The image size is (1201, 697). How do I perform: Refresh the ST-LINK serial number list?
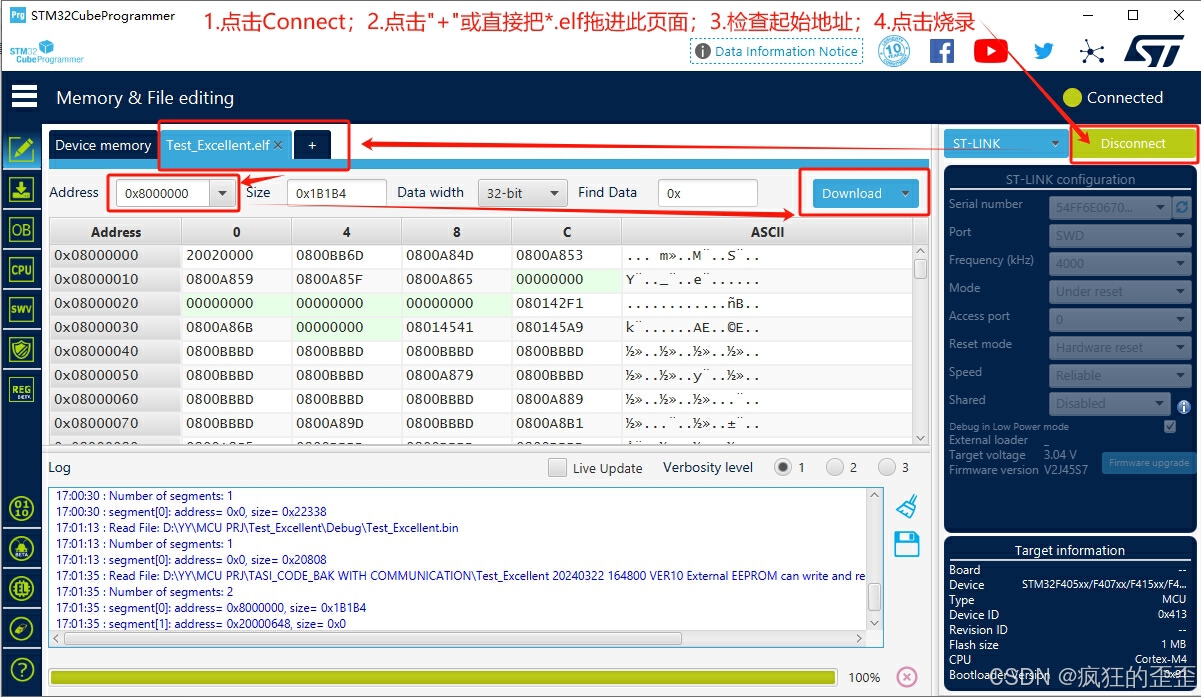(x=1182, y=207)
